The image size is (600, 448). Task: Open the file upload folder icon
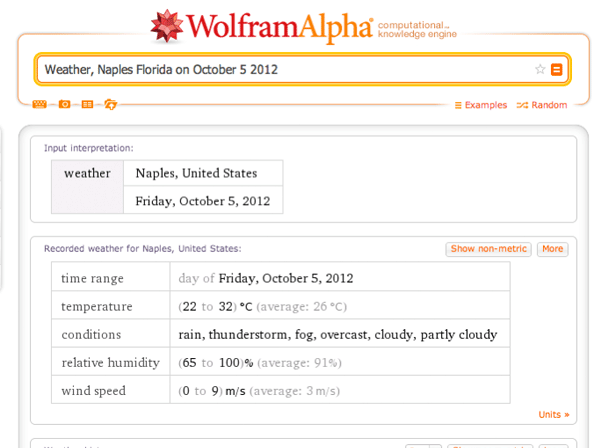coord(111,104)
